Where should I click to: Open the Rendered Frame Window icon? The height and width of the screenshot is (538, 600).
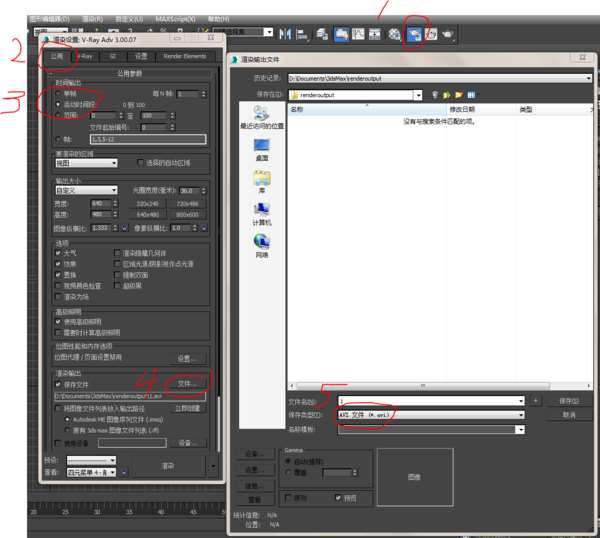pyautogui.click(x=431, y=34)
